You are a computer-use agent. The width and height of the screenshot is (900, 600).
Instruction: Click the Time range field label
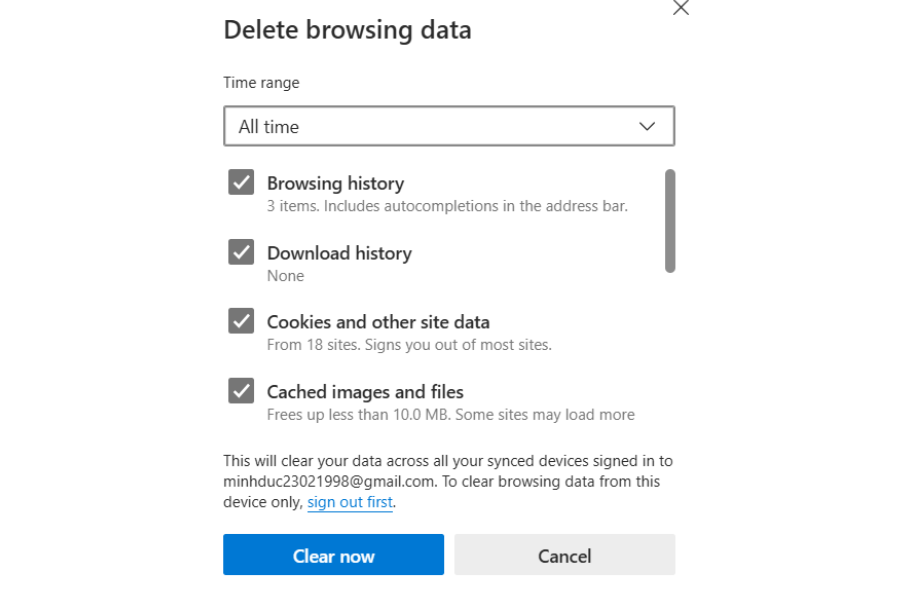(261, 82)
